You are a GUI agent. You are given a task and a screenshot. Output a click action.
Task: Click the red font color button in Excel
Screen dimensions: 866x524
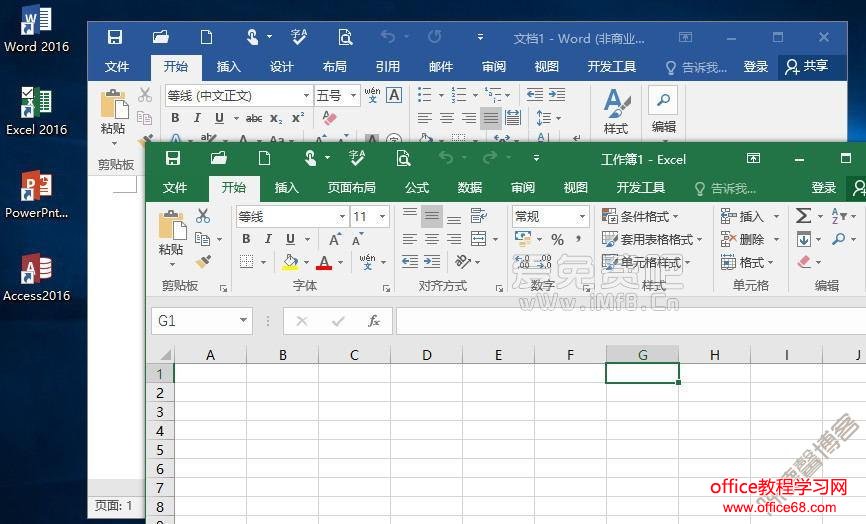pos(324,262)
